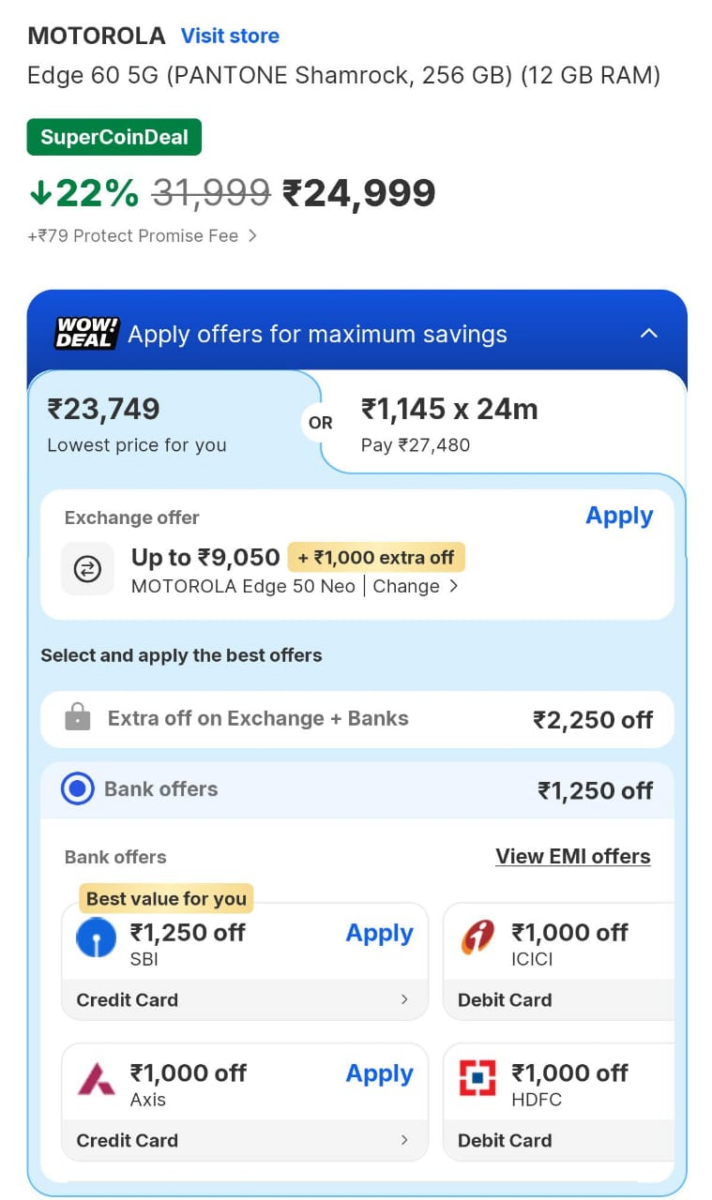Collapse the Apply offers panel via chevron
This screenshot has width=712, height=1200.
pyautogui.click(x=649, y=333)
